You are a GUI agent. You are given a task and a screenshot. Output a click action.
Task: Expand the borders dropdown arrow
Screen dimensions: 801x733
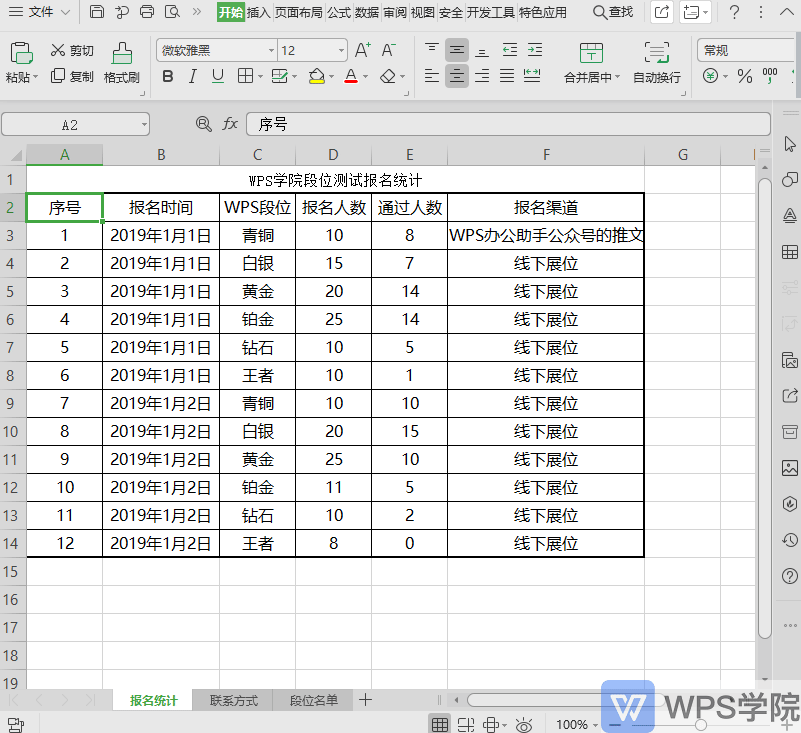tap(260, 77)
